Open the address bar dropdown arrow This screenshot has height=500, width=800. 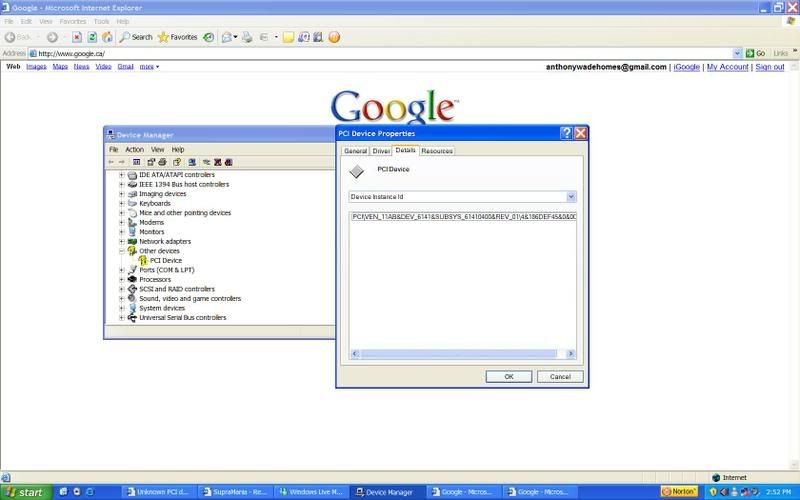(x=737, y=53)
